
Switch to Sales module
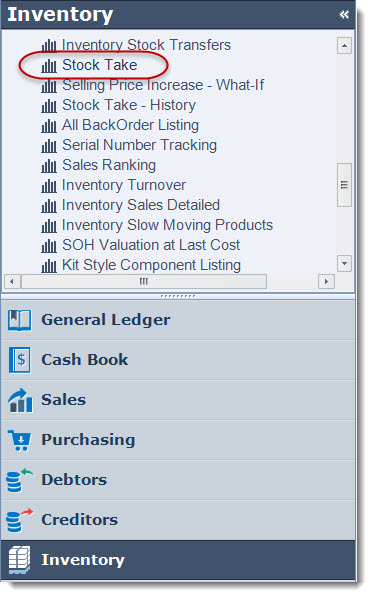coord(178,400)
